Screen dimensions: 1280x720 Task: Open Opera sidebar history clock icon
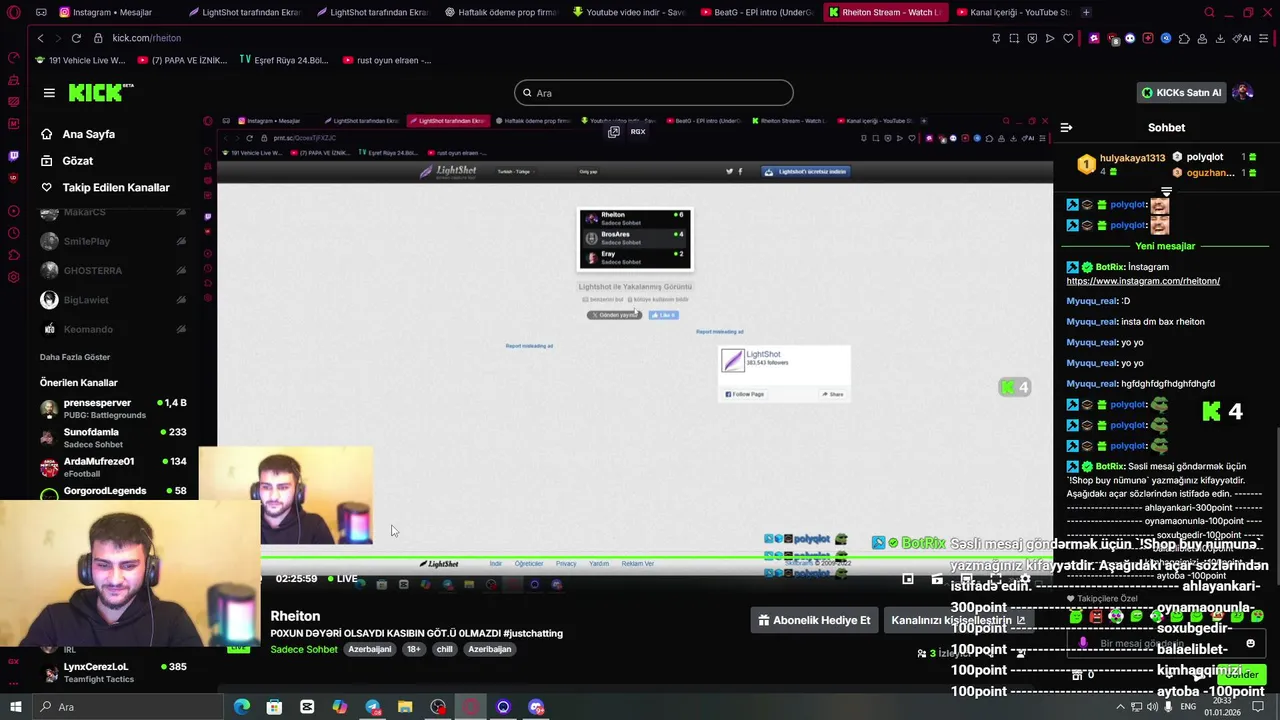click(13, 233)
